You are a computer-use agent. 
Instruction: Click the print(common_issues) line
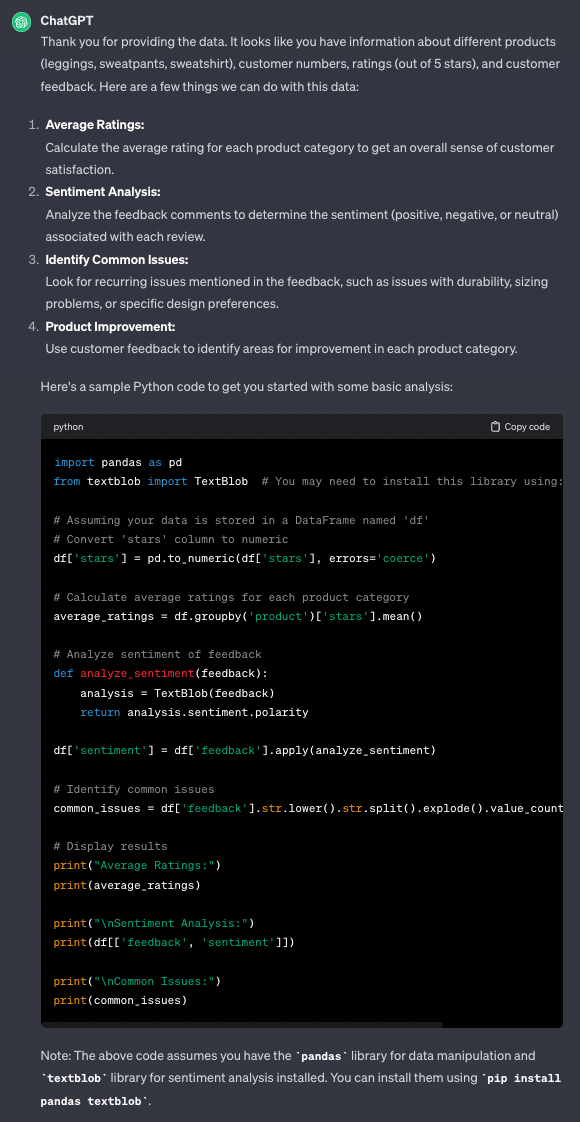click(120, 1000)
